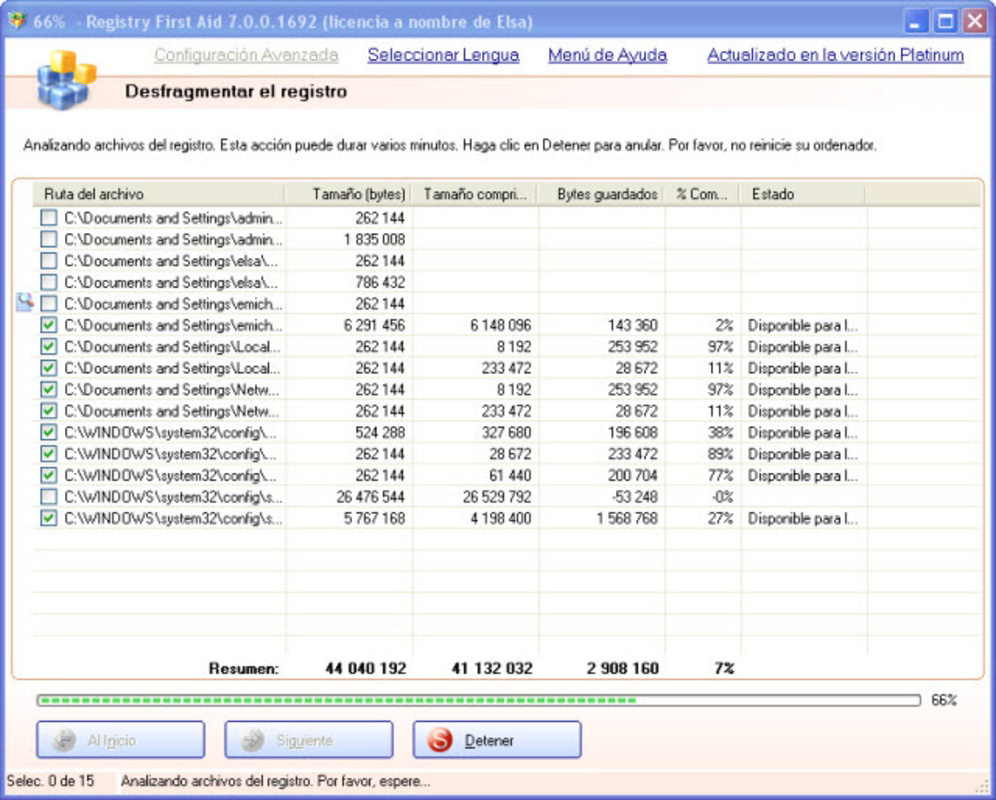Select the cell 1 568 768
The width and height of the screenshot is (996, 800).
coord(627,519)
